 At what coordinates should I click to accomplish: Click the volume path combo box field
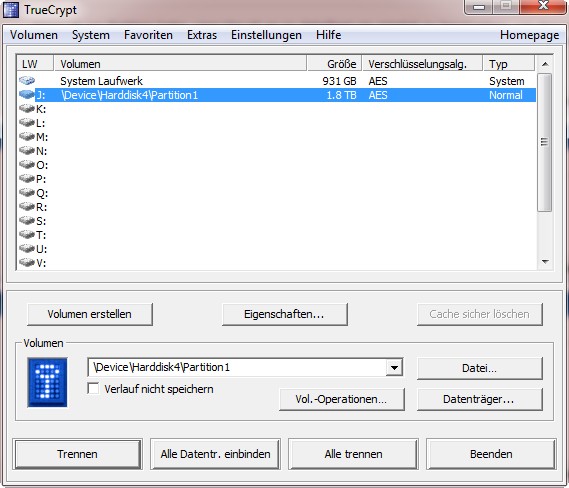tap(245, 368)
